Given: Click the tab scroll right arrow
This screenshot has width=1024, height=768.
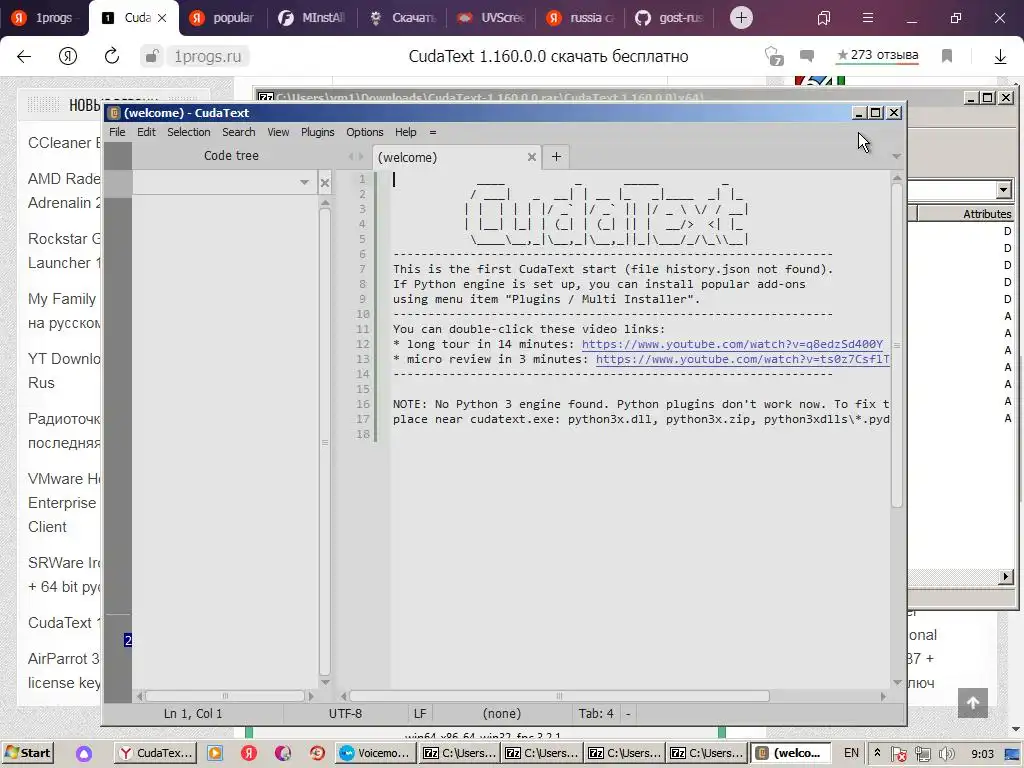Looking at the screenshot, I should (361, 157).
